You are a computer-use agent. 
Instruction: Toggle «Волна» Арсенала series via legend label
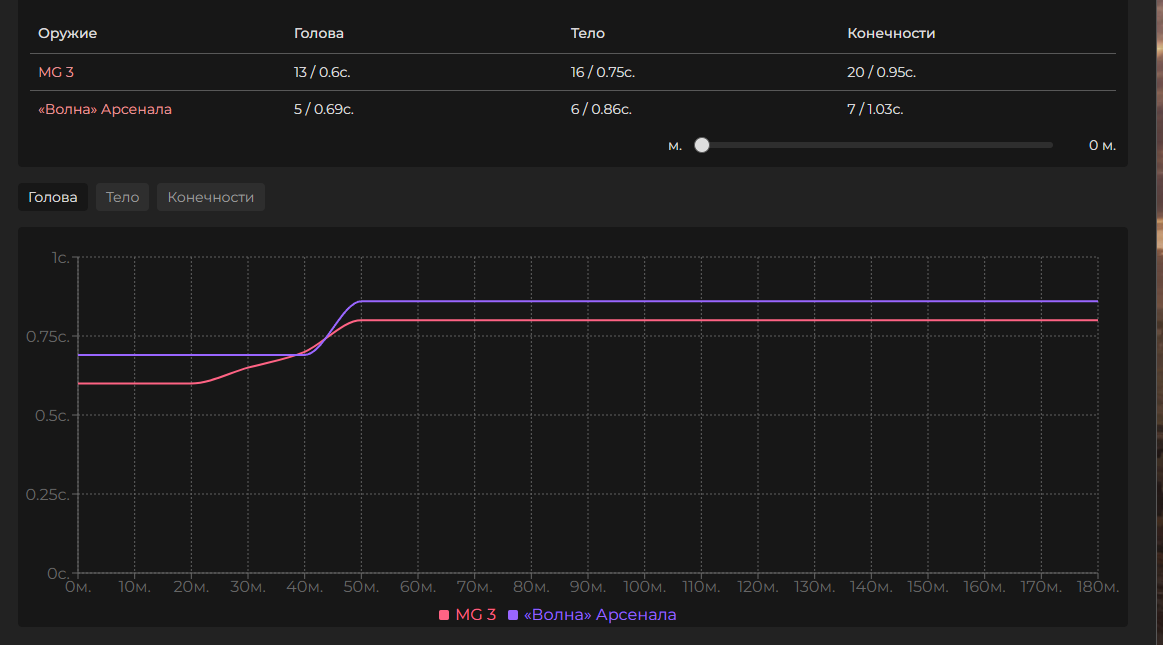point(600,615)
